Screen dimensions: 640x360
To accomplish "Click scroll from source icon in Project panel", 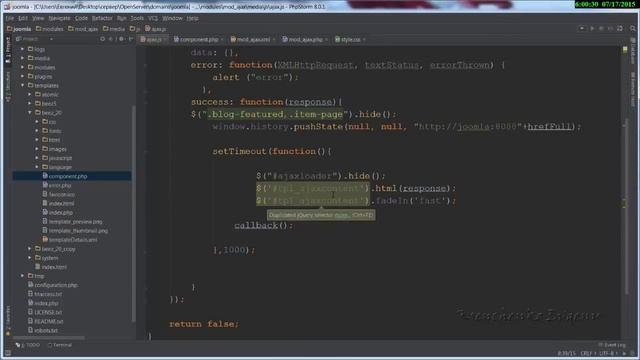I will tap(102, 39).
